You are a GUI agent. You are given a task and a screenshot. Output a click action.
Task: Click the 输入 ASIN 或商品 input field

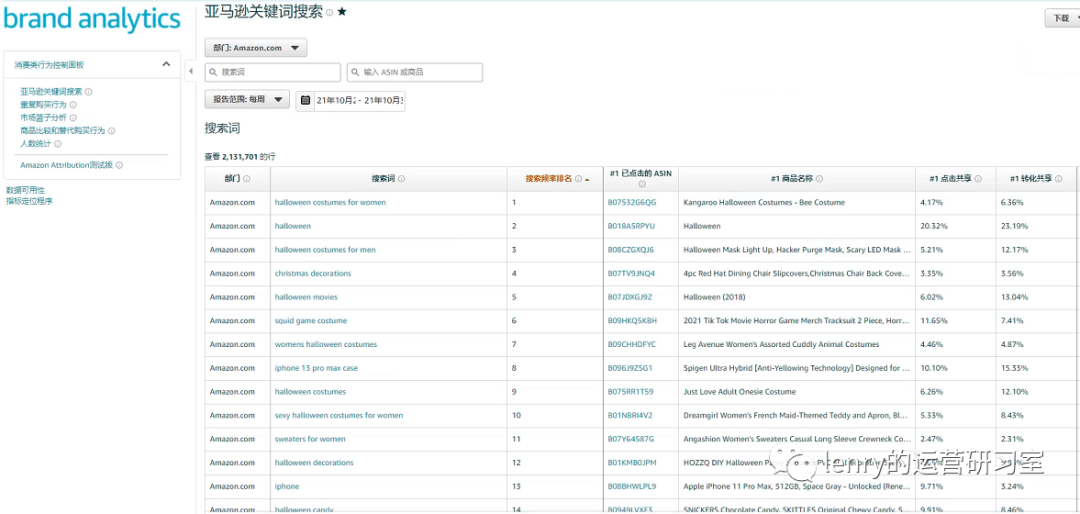(415, 72)
